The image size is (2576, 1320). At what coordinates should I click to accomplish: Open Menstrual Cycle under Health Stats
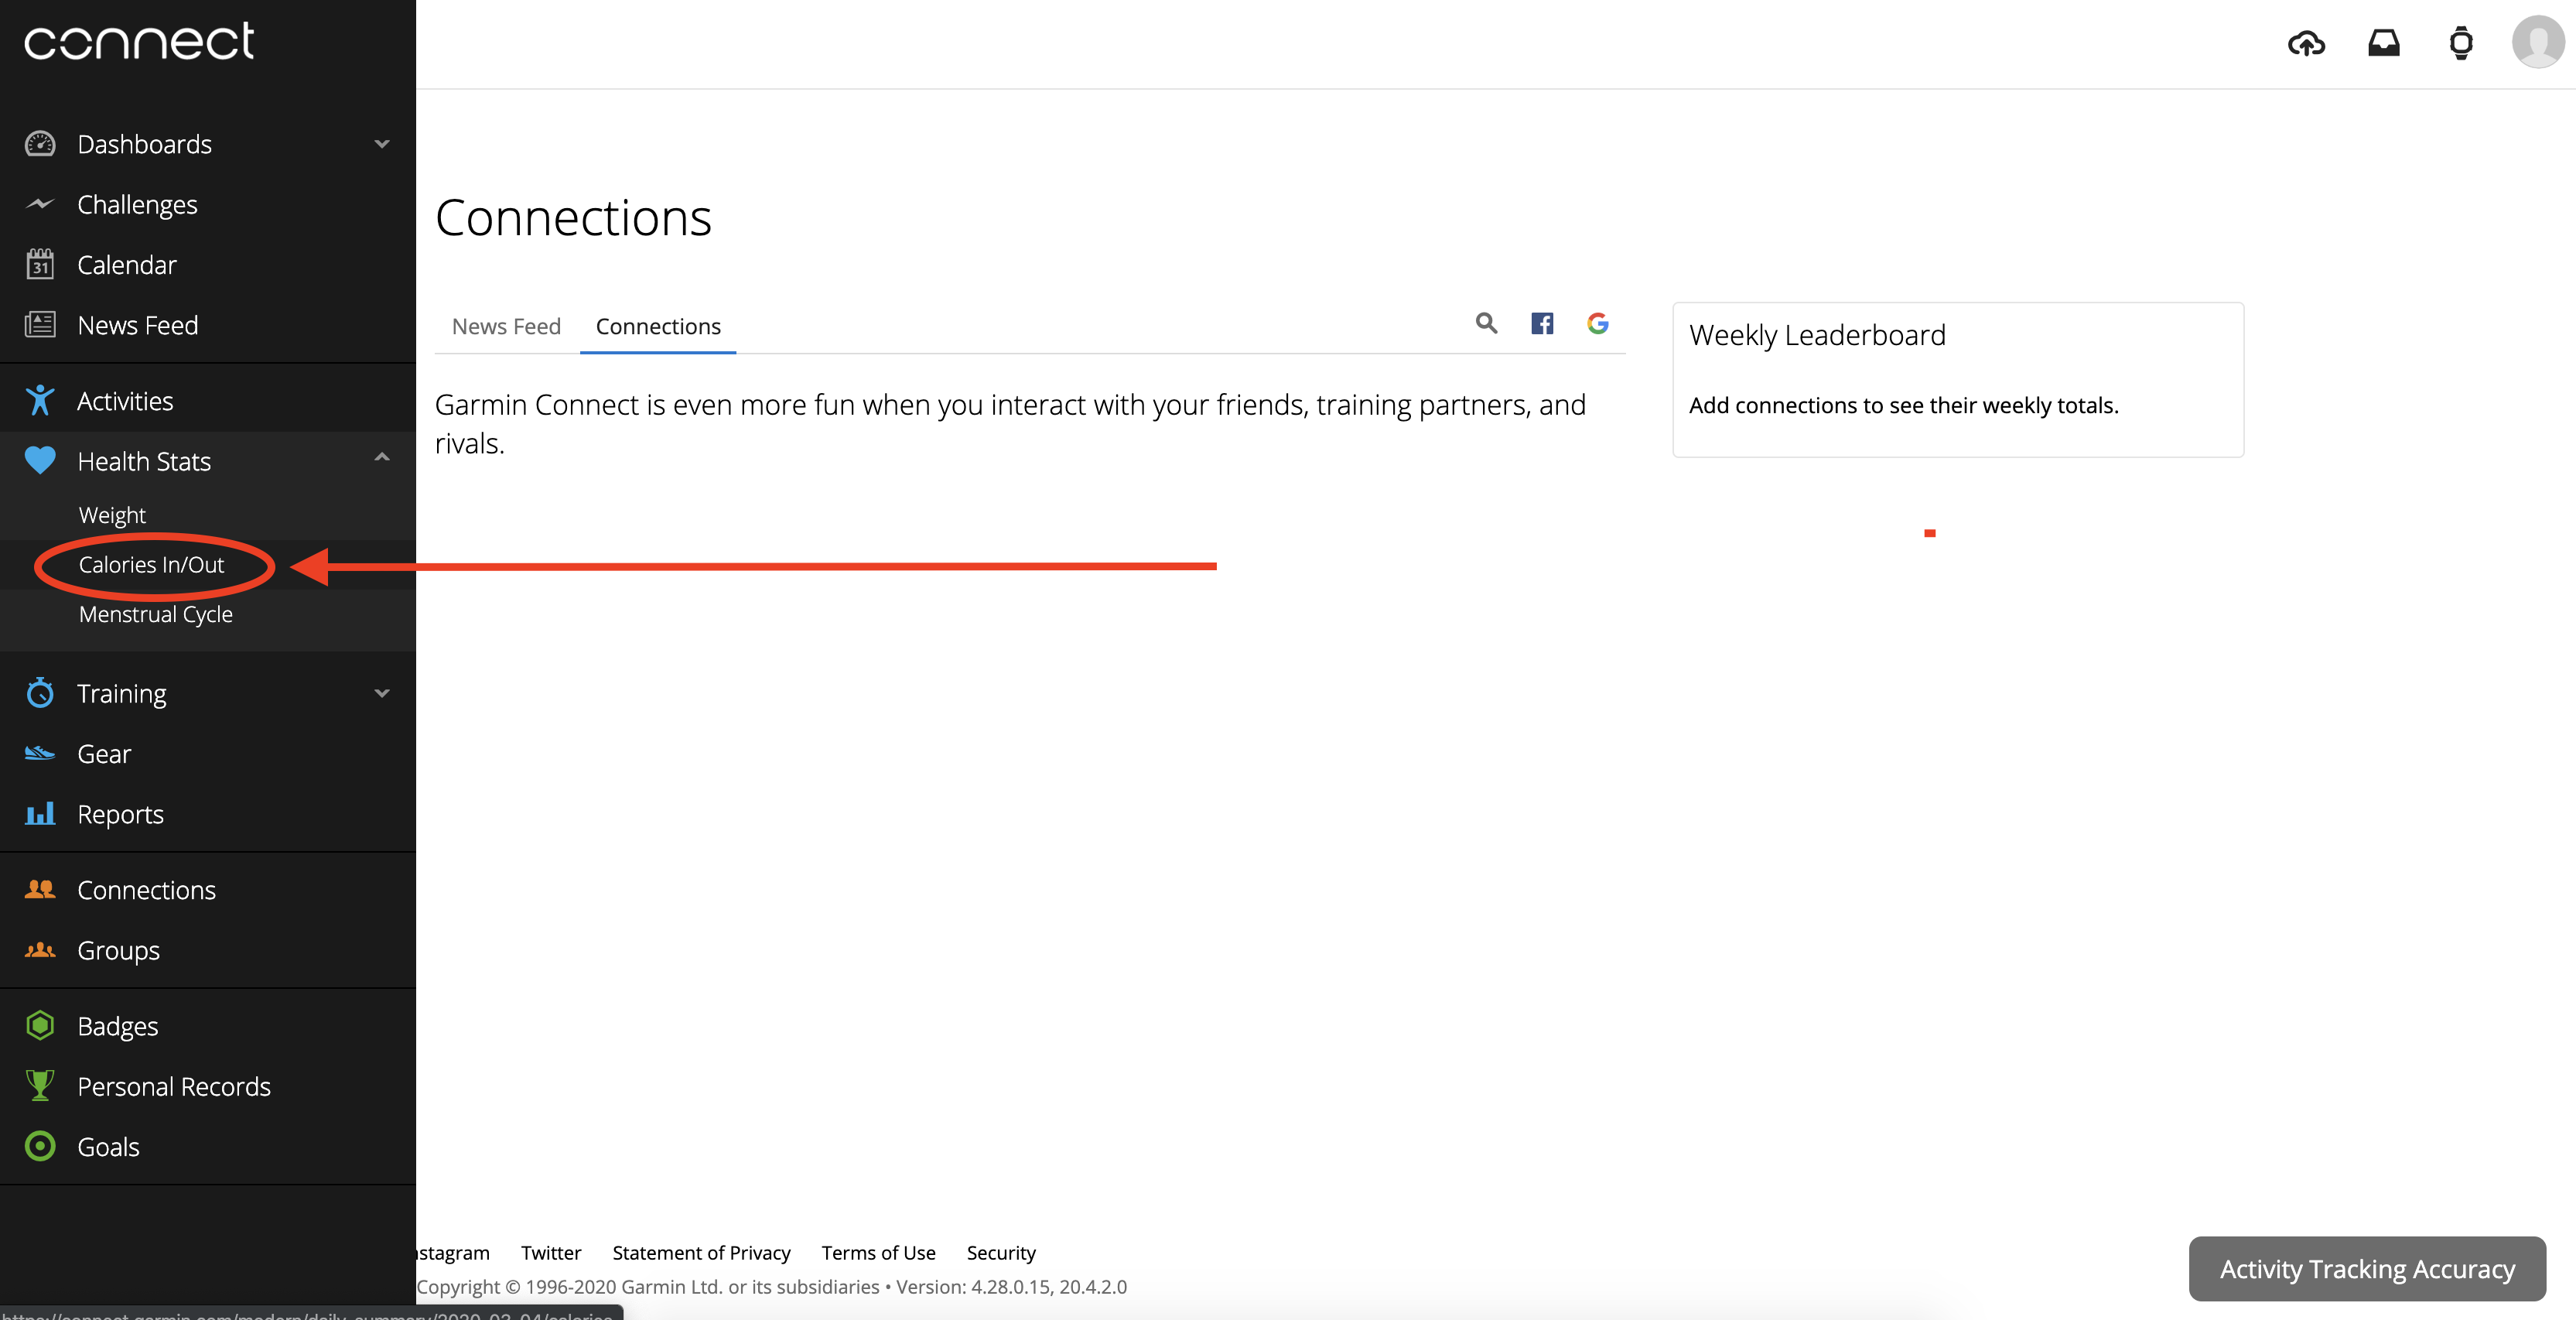tap(155, 614)
